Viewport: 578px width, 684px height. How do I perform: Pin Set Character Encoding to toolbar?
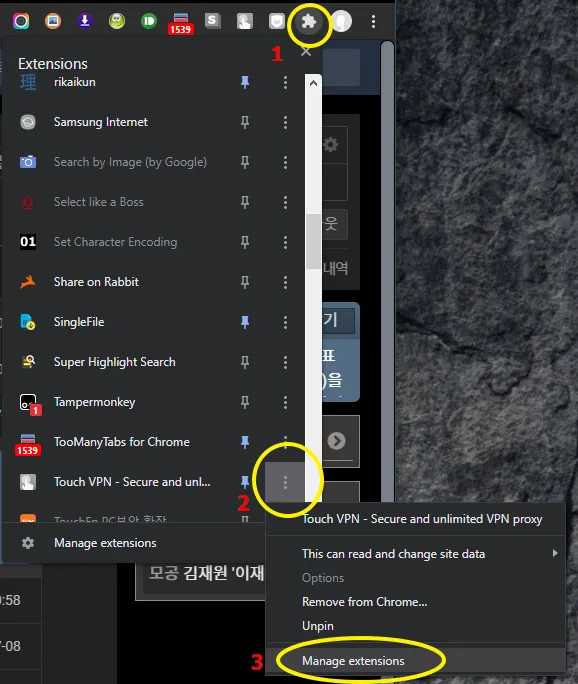point(245,242)
